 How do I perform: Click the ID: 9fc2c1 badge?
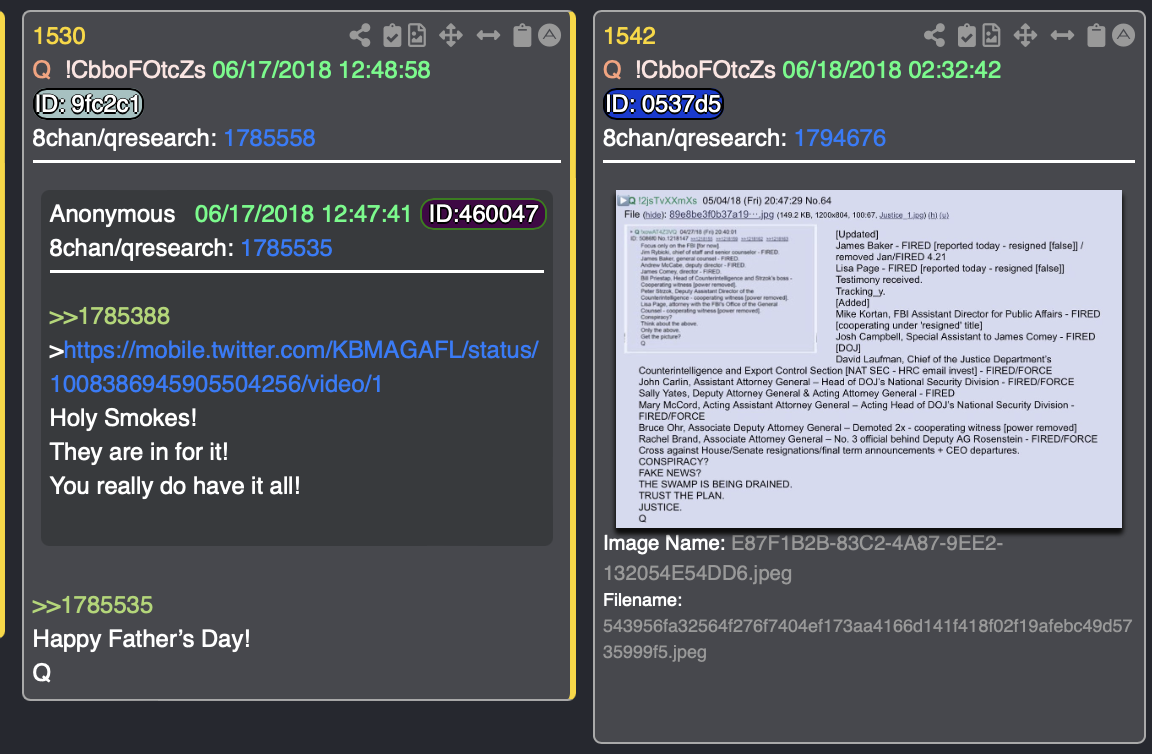click(x=88, y=104)
